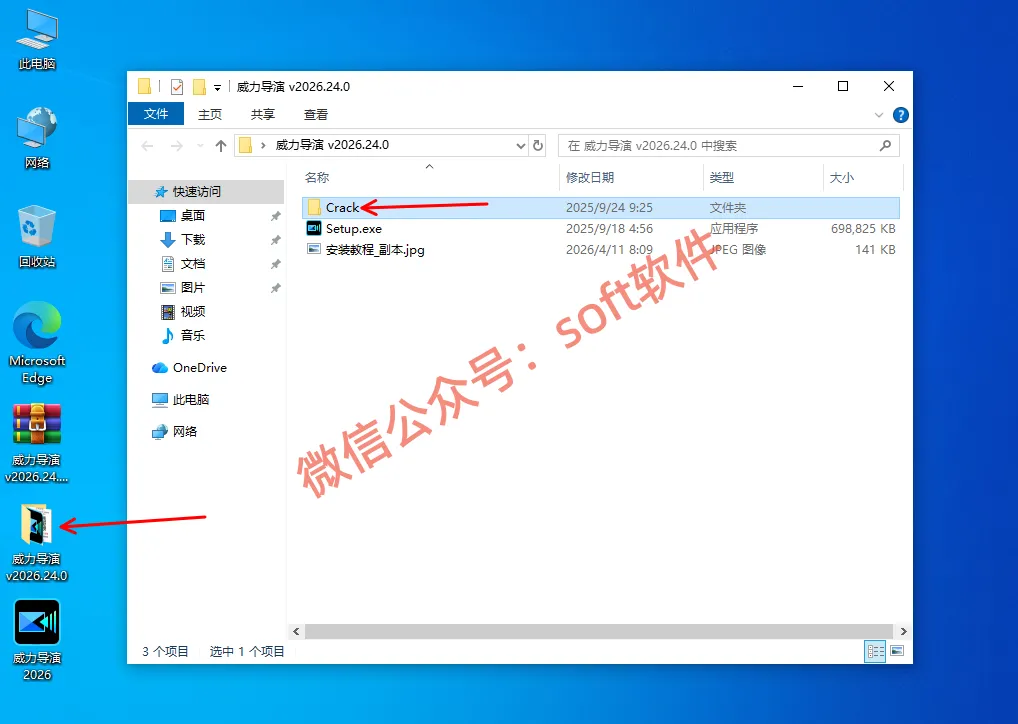Select the 威力导演 2026 app shortcut icon
Screen dimensions: 1018x724
[x=37, y=641]
